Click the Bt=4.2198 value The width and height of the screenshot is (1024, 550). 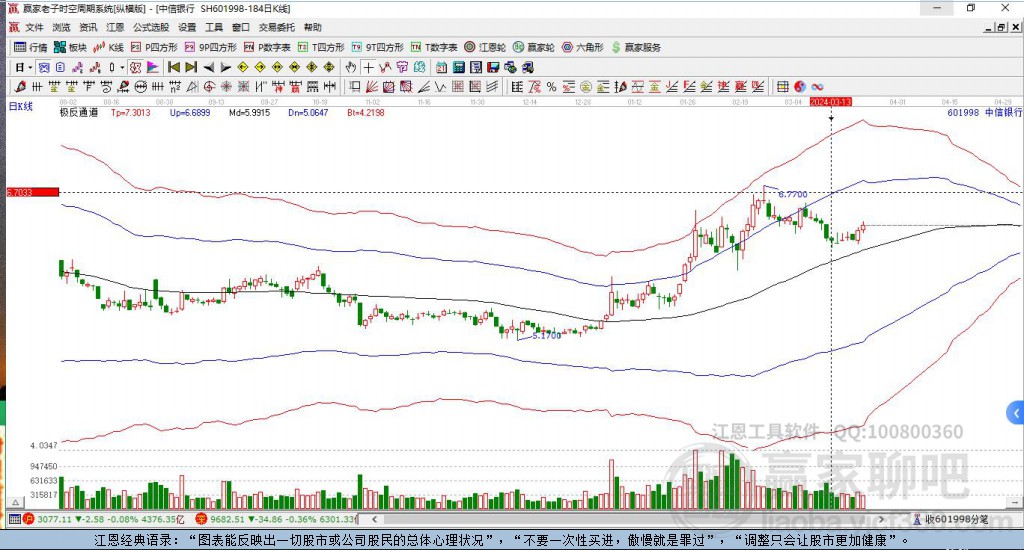(366, 112)
